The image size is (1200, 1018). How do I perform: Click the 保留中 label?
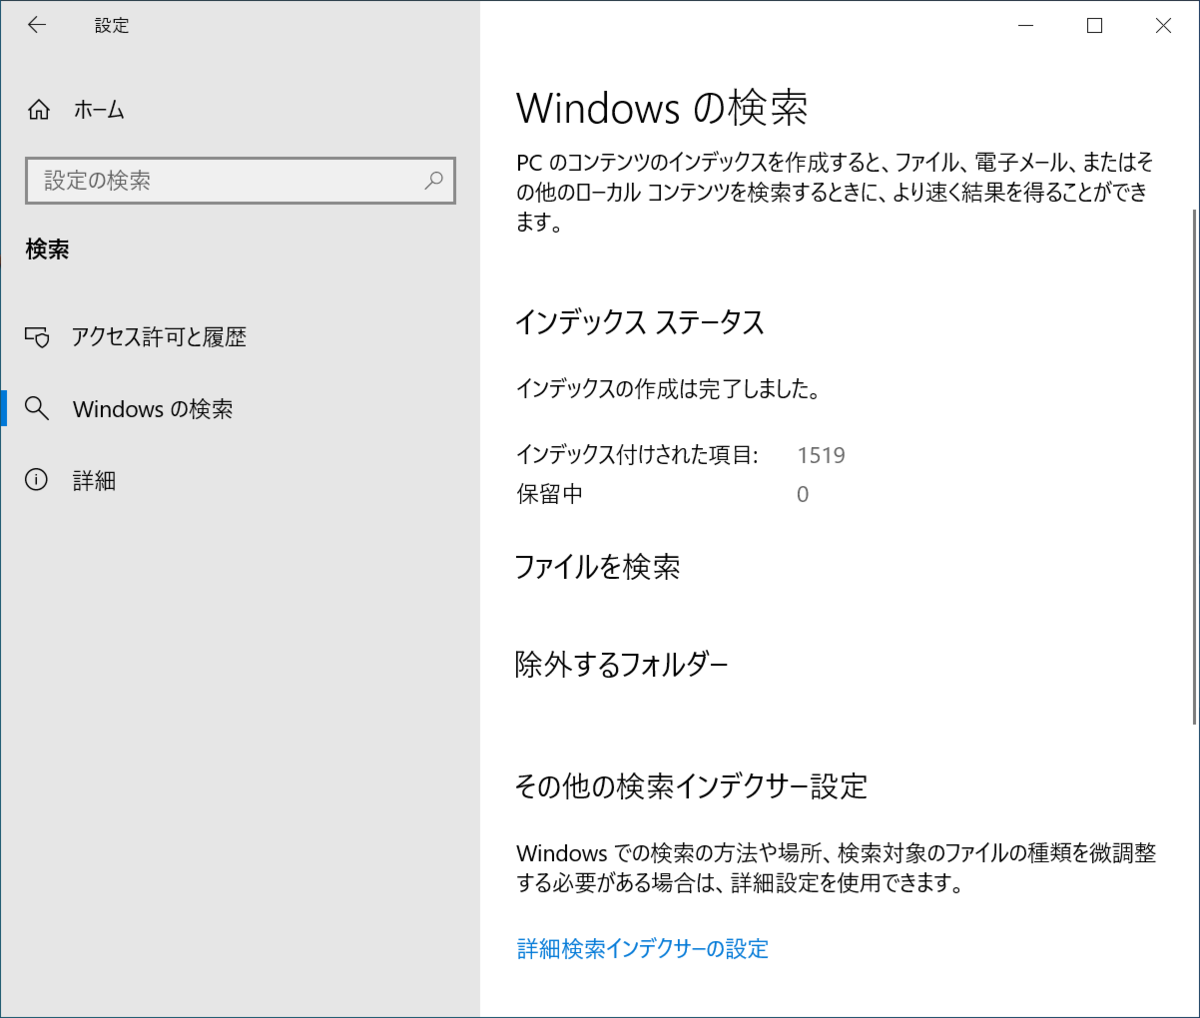click(x=549, y=494)
